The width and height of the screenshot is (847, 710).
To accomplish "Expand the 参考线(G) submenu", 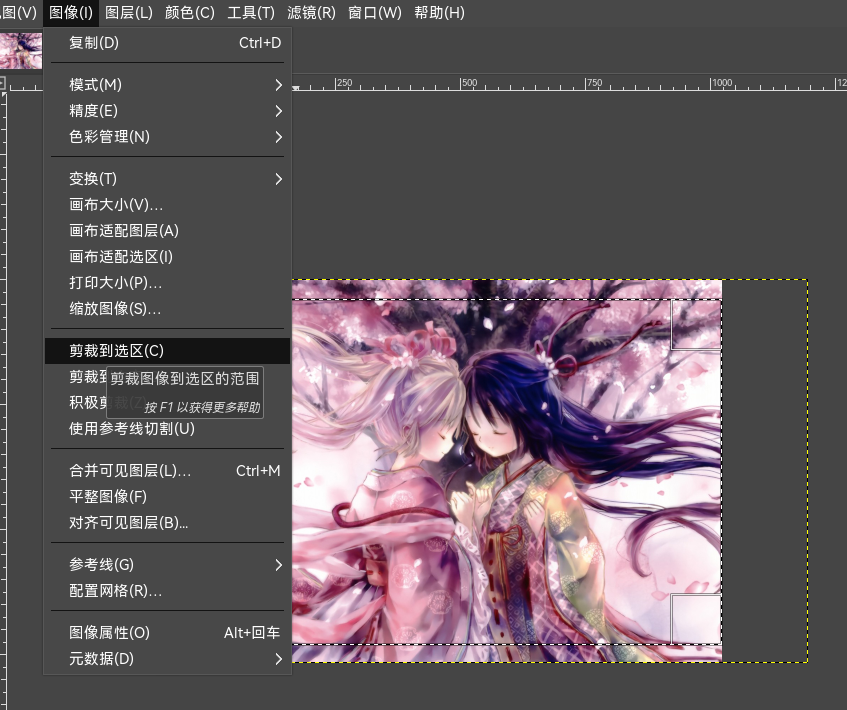I will (167, 565).
